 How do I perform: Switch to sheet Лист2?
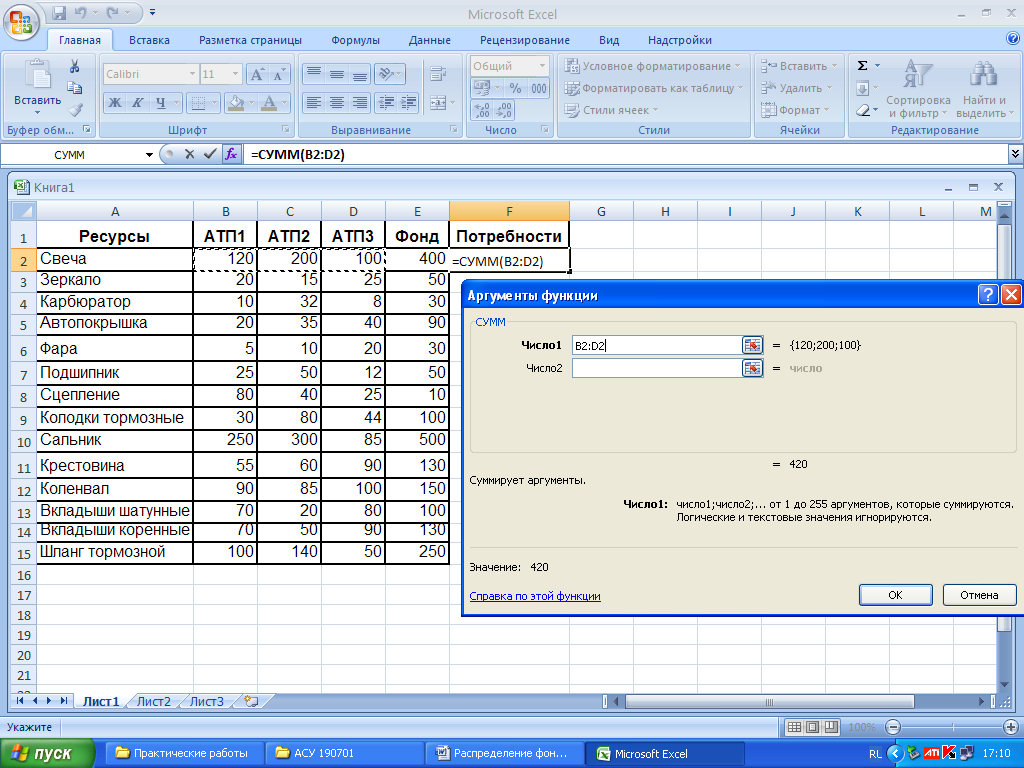coord(153,701)
